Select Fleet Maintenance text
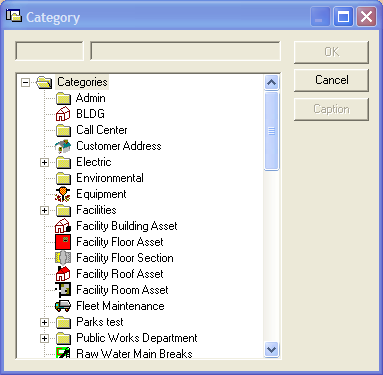 [120, 306]
